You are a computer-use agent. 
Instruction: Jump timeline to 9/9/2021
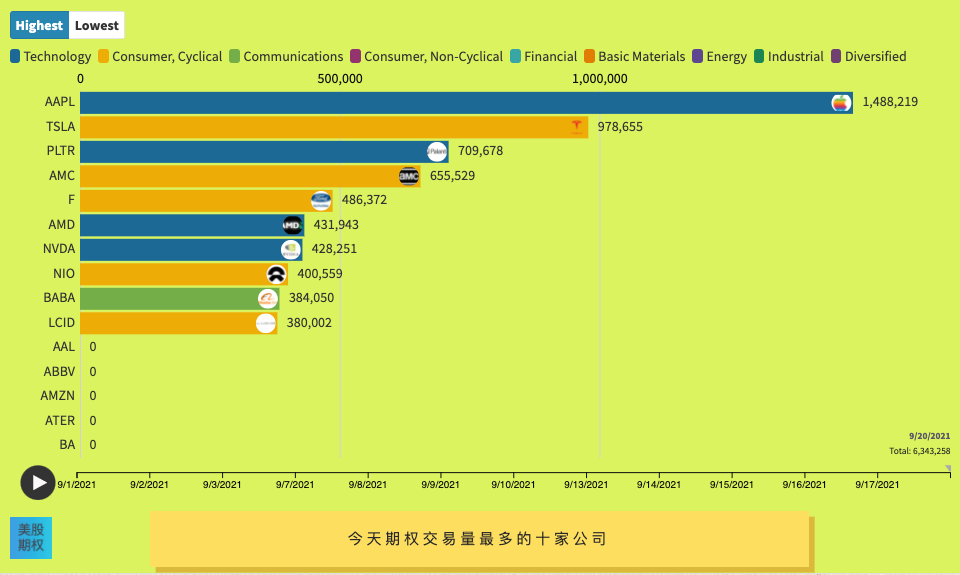[x=440, y=484]
